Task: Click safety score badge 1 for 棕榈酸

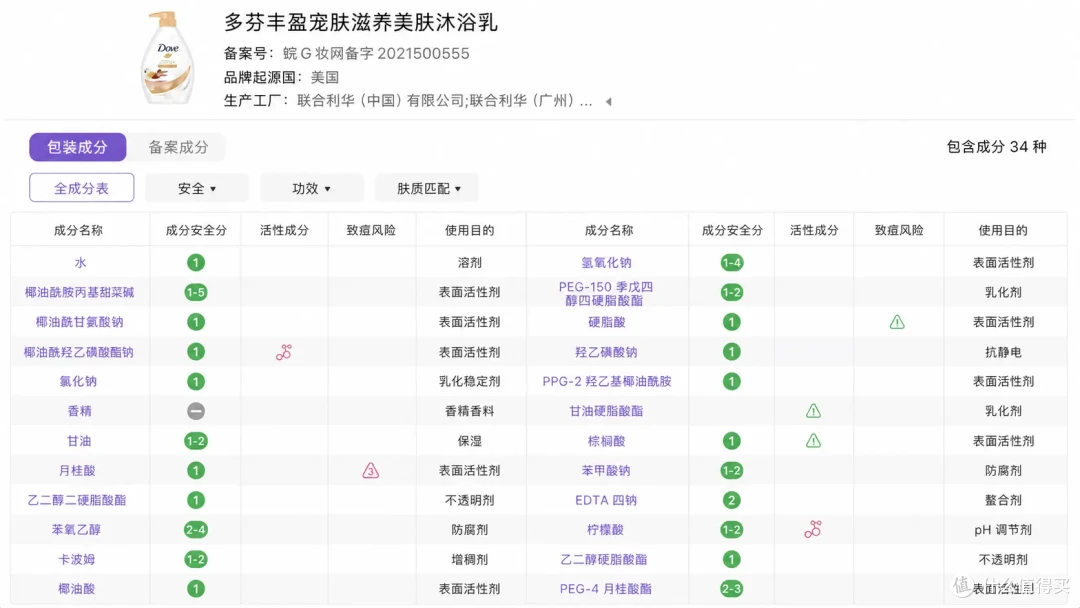Action: (731, 441)
